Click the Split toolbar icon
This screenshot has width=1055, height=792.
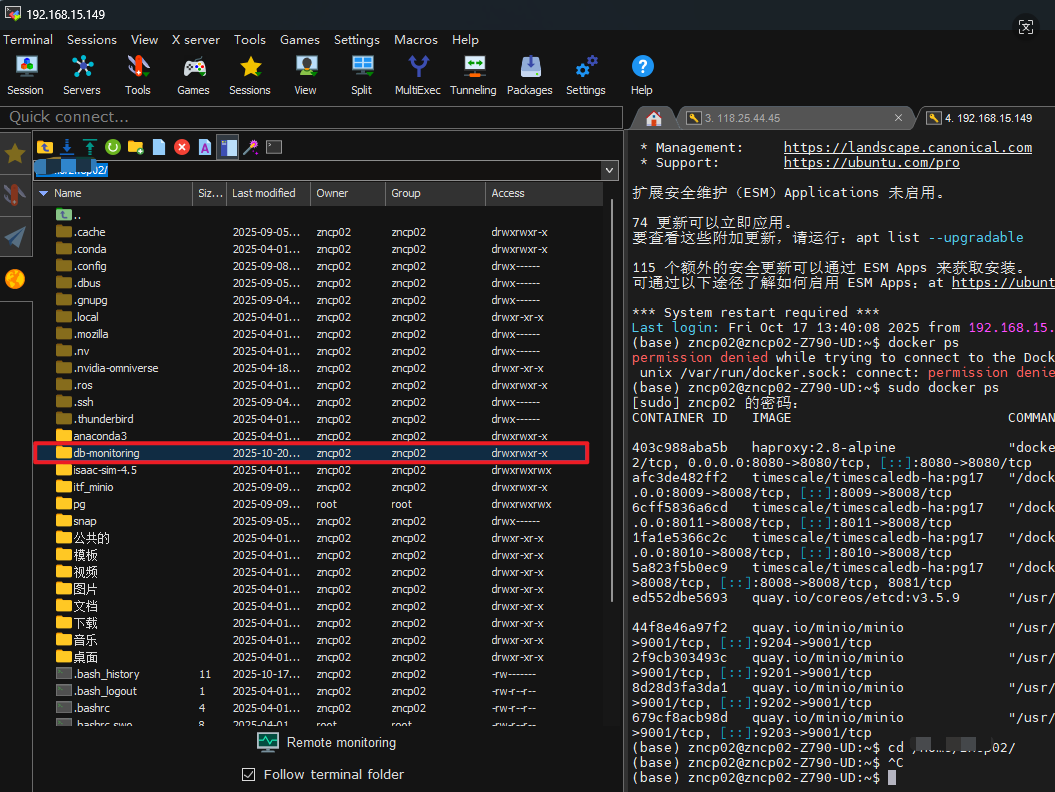click(x=362, y=75)
